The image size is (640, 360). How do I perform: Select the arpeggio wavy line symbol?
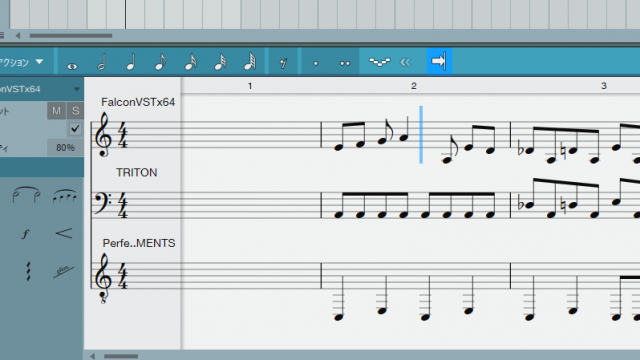28,271
